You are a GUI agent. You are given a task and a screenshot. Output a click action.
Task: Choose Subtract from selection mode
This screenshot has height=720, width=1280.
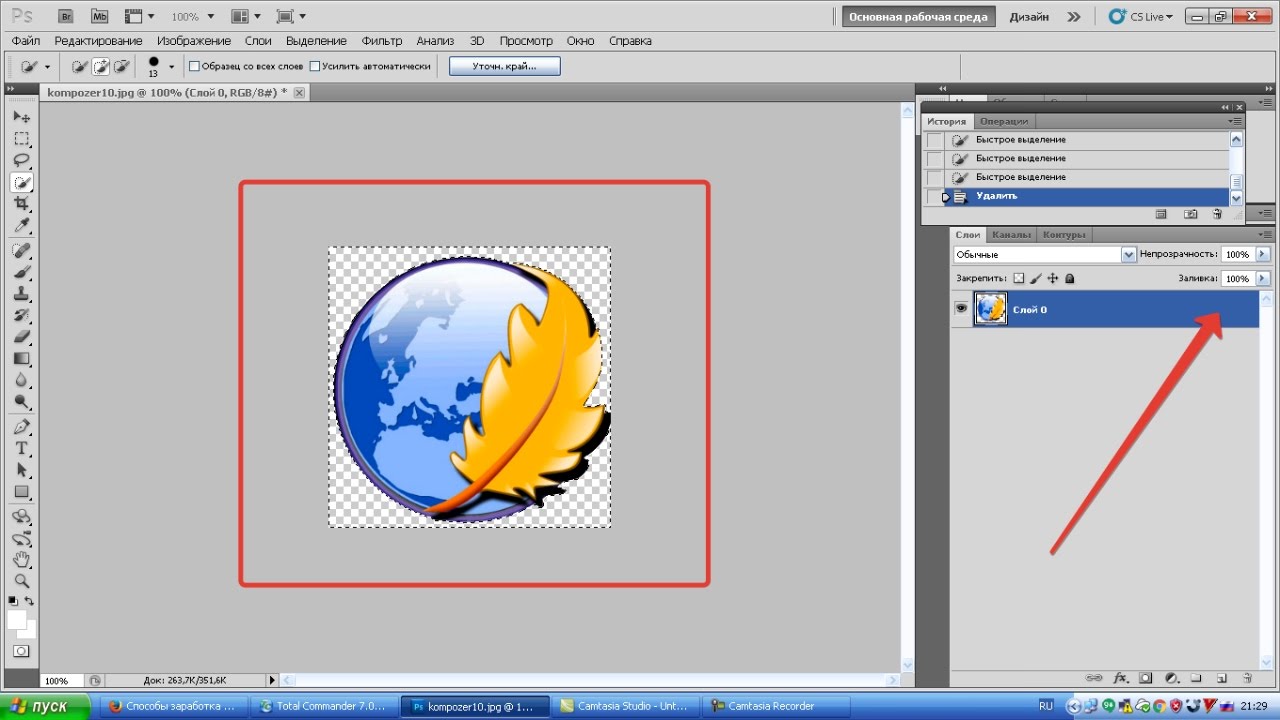coord(122,66)
